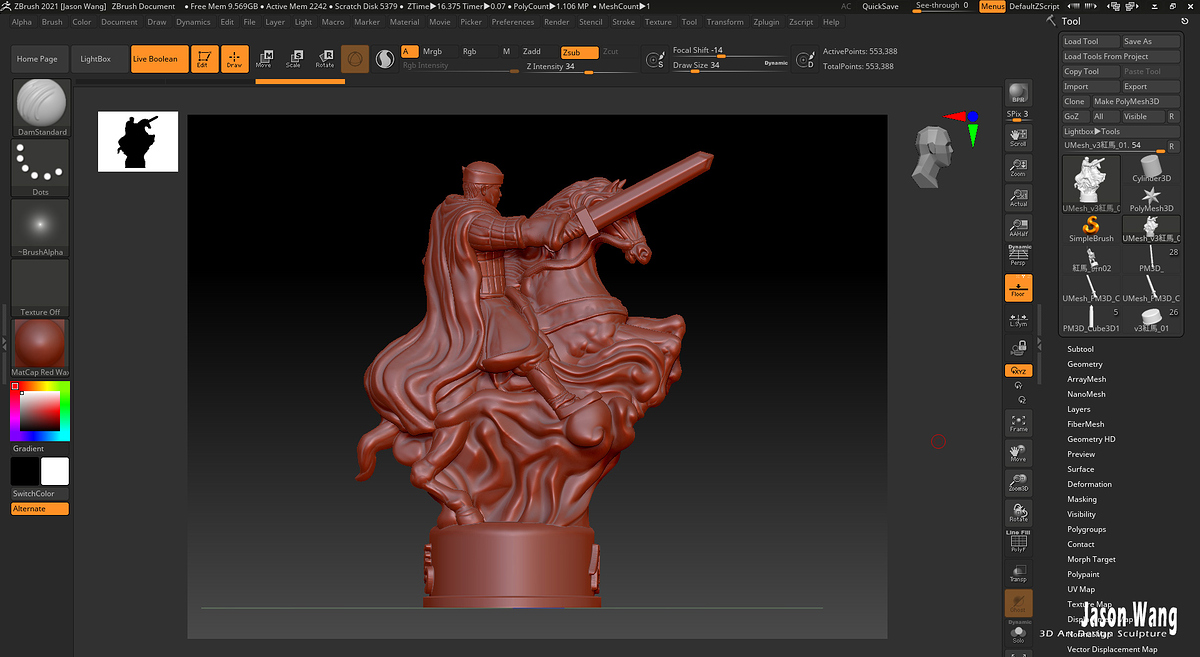This screenshot has height=657, width=1200.
Task: Toggle Edit mode button
Action: click(203, 59)
